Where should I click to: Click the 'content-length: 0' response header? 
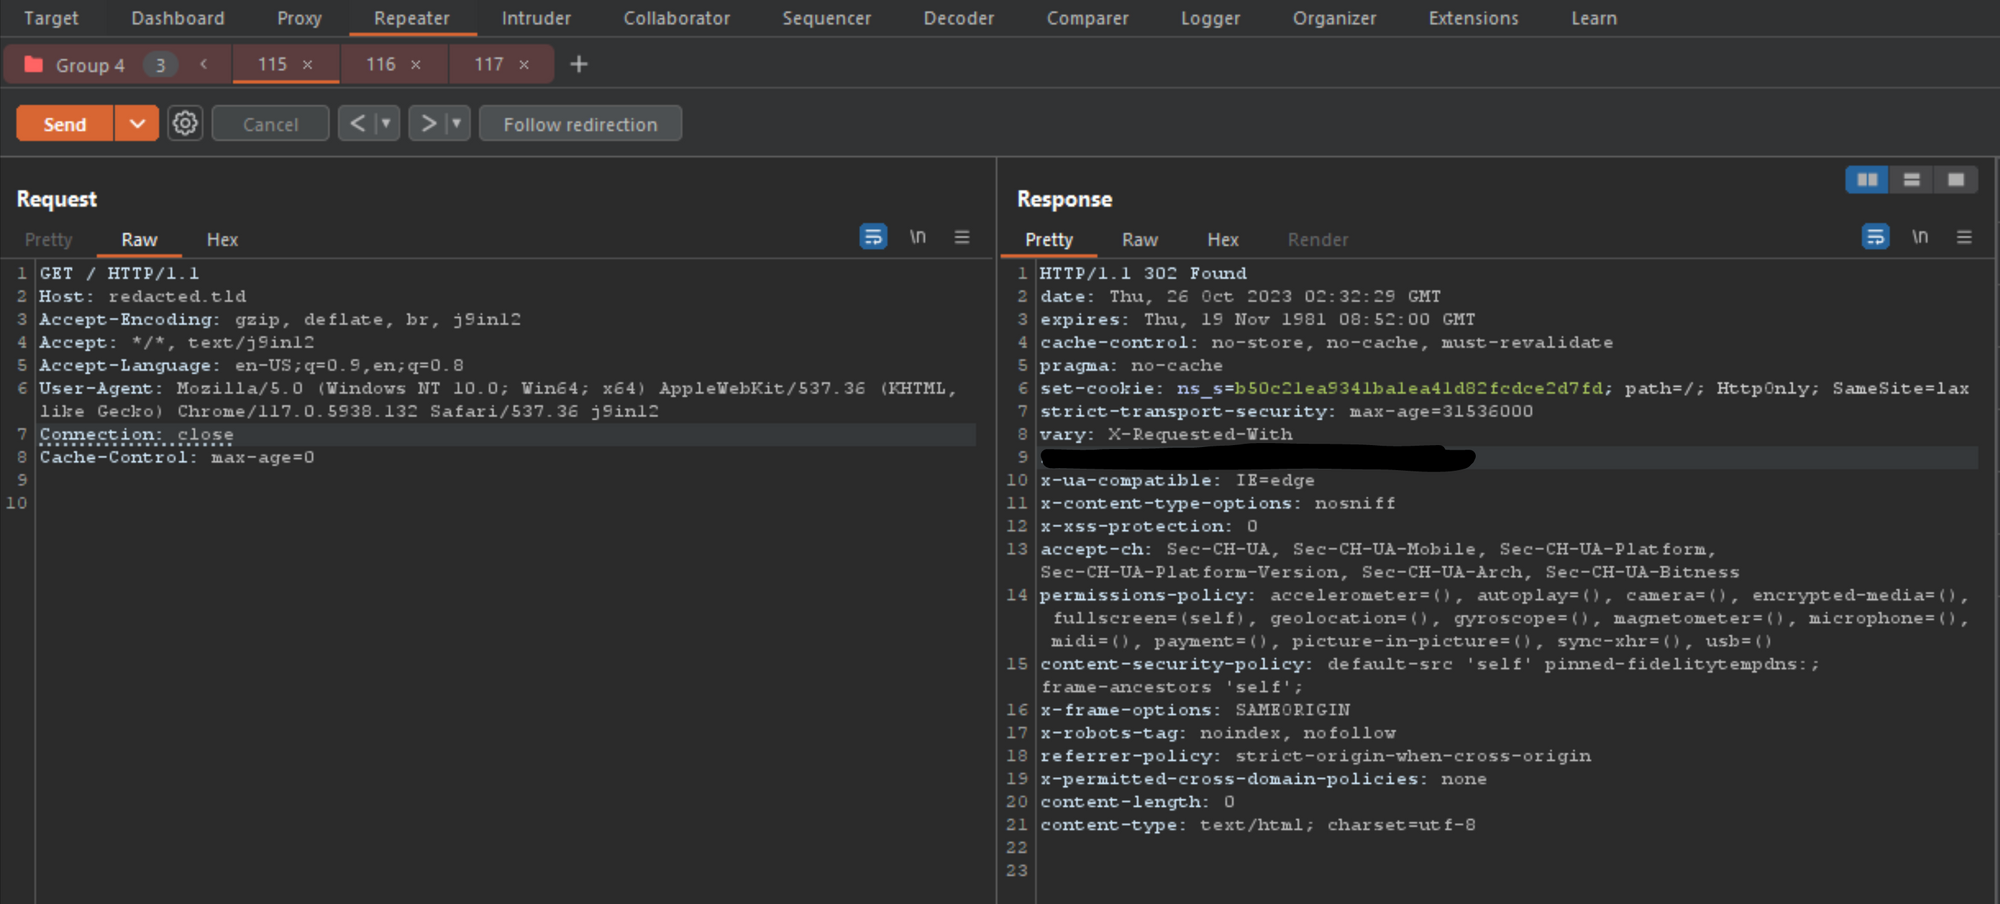1137,802
